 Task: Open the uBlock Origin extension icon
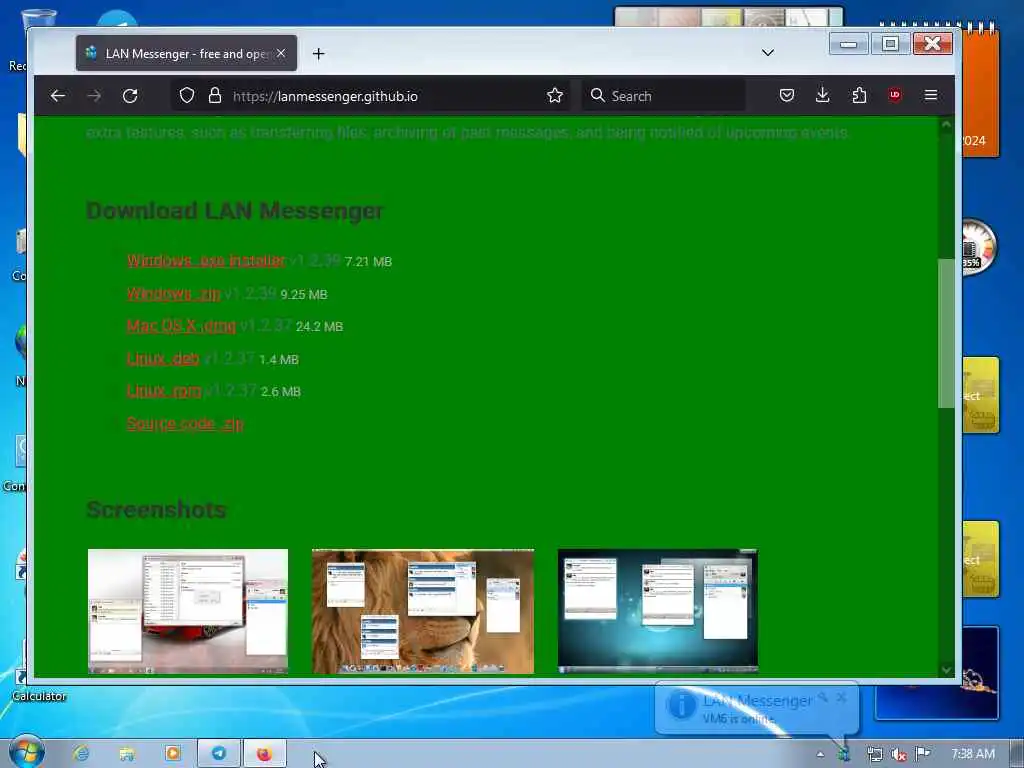point(895,95)
